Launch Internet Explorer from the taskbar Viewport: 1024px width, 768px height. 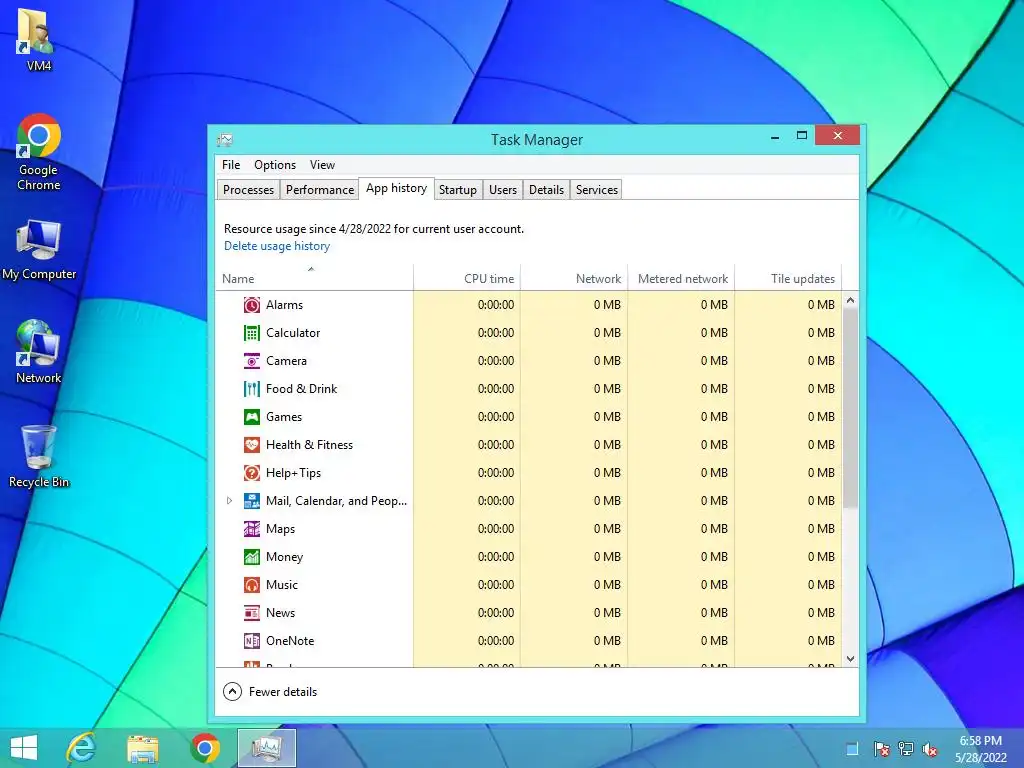82,748
